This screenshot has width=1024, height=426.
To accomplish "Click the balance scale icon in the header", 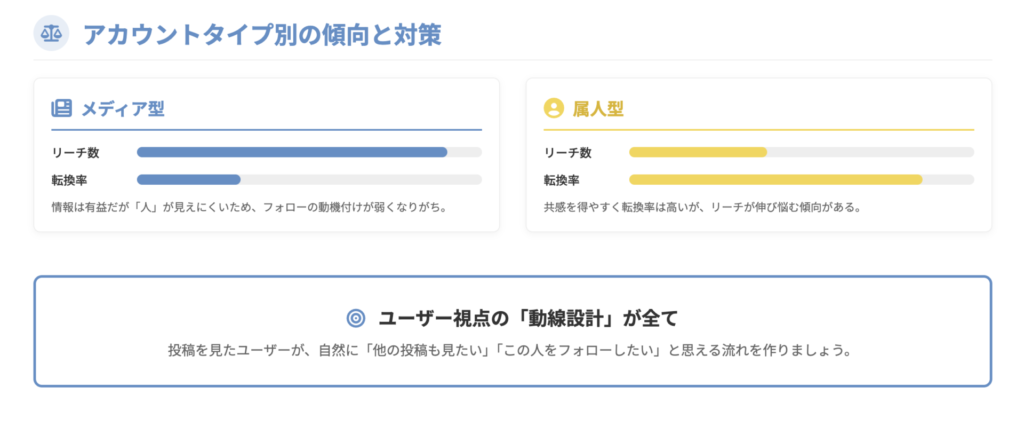I will pyautogui.click(x=50, y=33).
